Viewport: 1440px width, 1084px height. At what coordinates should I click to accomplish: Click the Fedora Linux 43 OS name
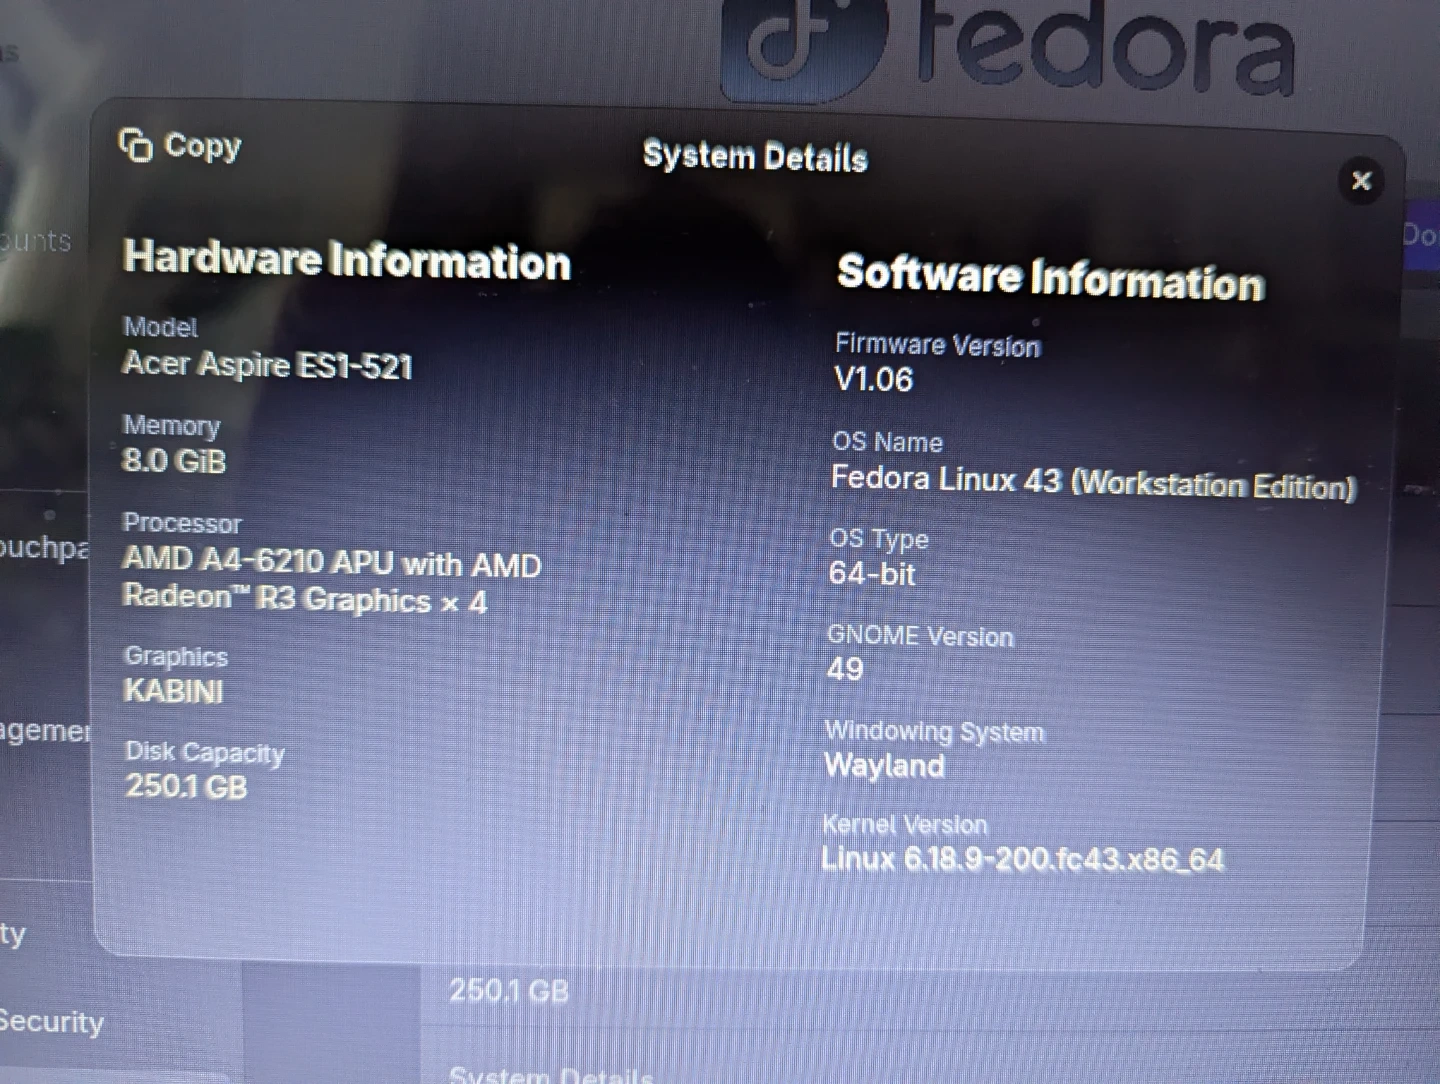coord(1092,482)
